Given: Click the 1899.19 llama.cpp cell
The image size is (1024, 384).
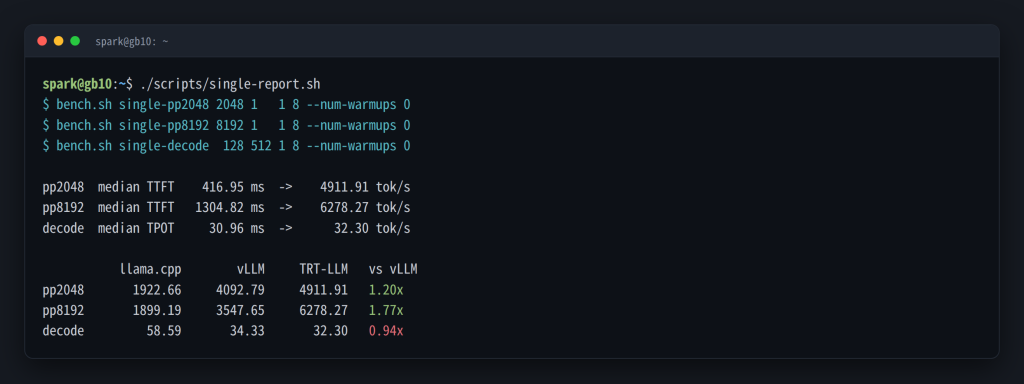Looking at the screenshot, I should pos(157,310).
